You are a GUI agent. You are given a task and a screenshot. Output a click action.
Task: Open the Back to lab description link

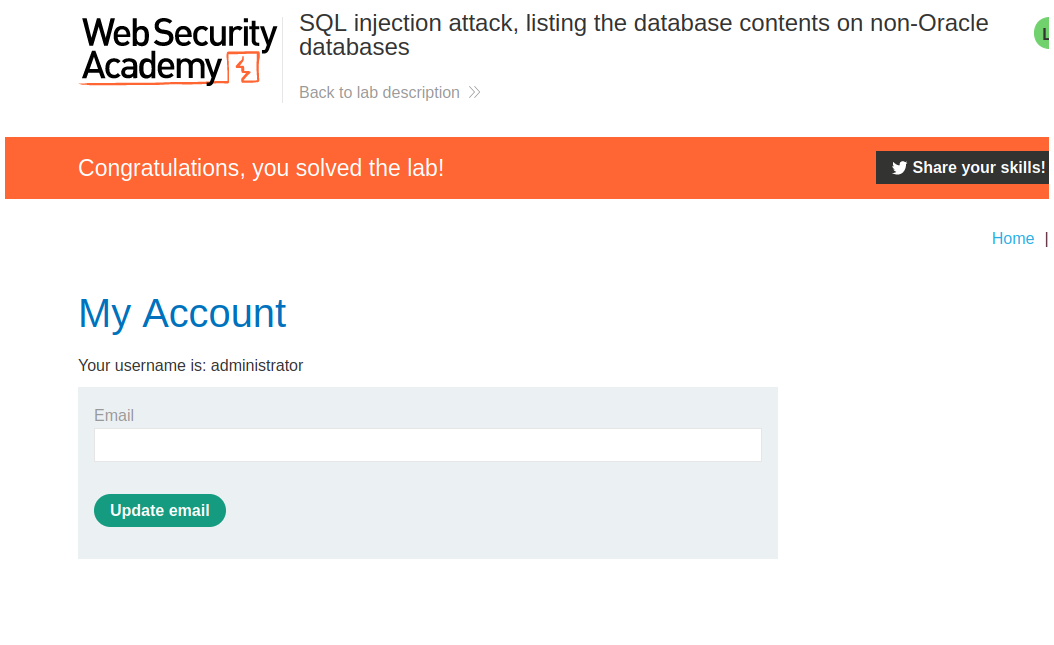(379, 93)
